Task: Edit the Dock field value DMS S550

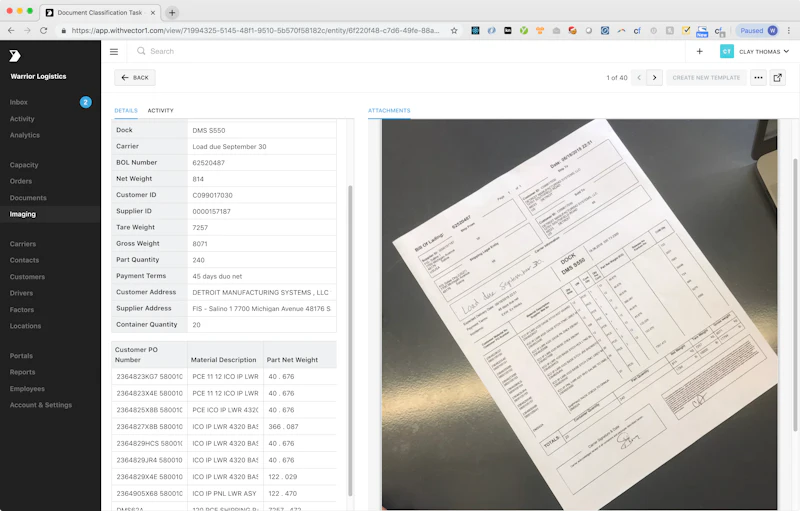Action: (x=262, y=130)
